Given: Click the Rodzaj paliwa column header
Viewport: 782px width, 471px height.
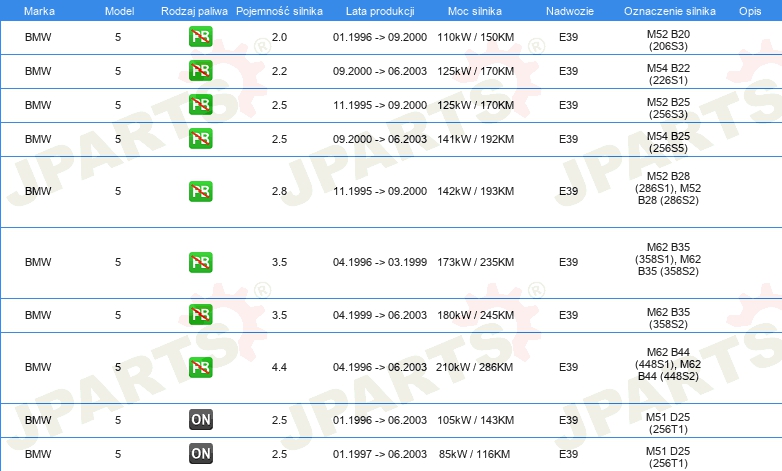Looking at the screenshot, I should tap(194, 11).
